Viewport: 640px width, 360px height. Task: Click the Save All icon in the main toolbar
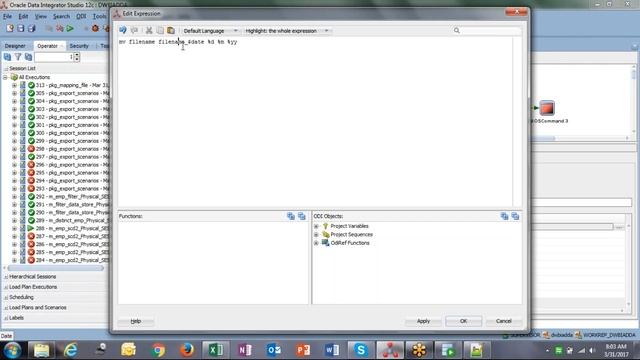[31, 28]
